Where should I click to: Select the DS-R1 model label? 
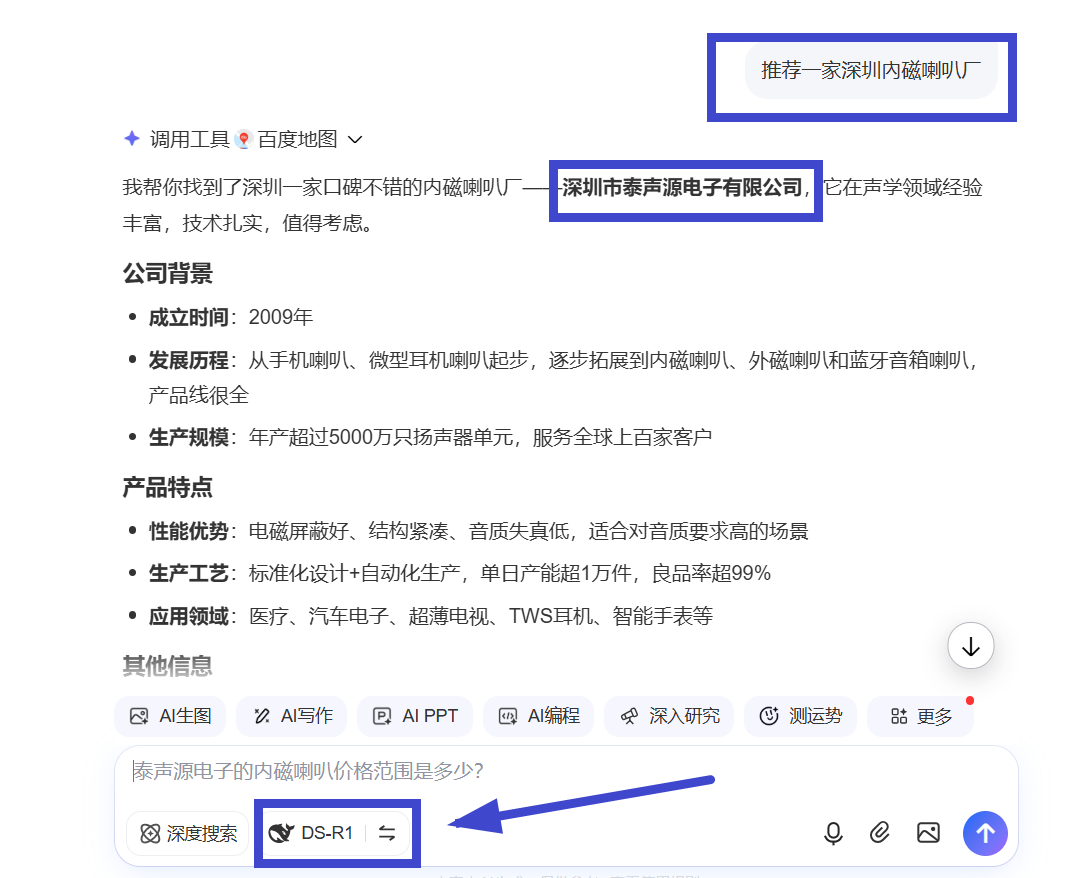coord(313,833)
